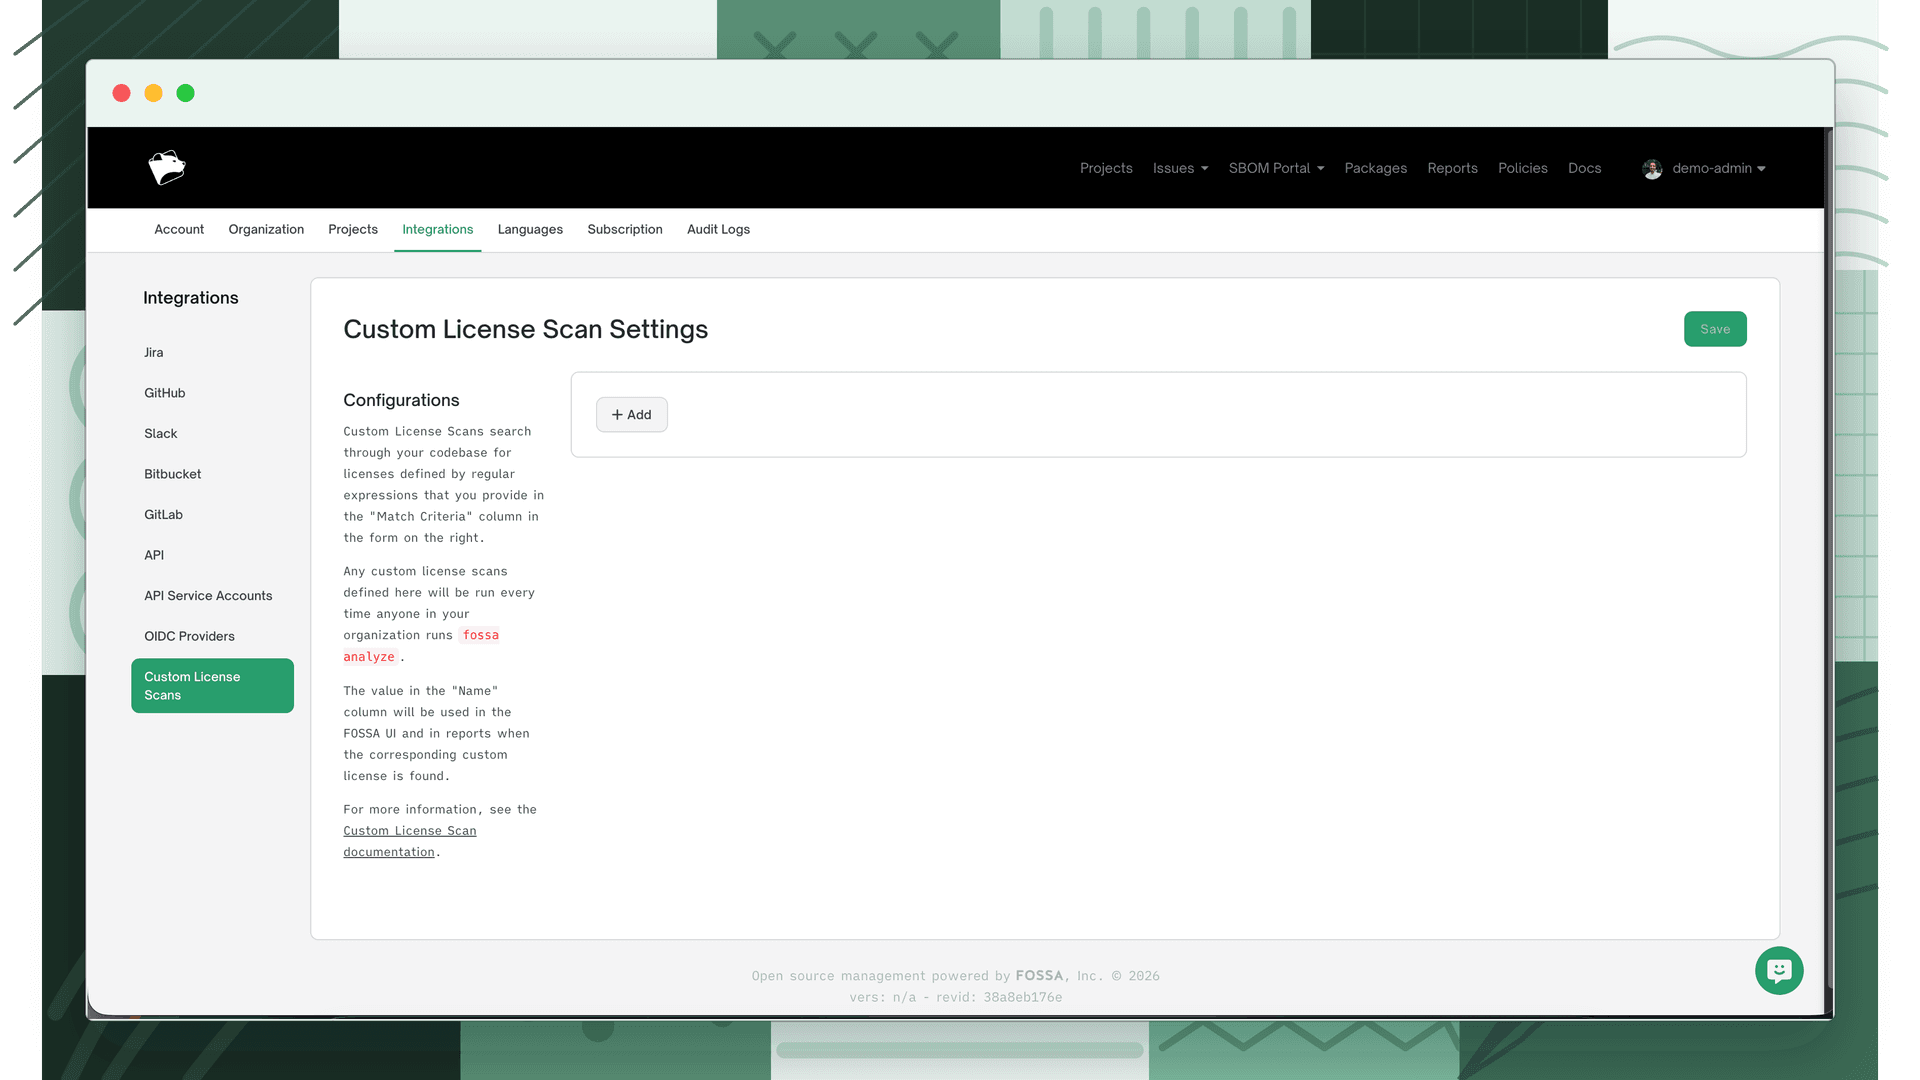Switch to the Languages settings tab
This screenshot has width=1920, height=1080.
pos(530,229)
